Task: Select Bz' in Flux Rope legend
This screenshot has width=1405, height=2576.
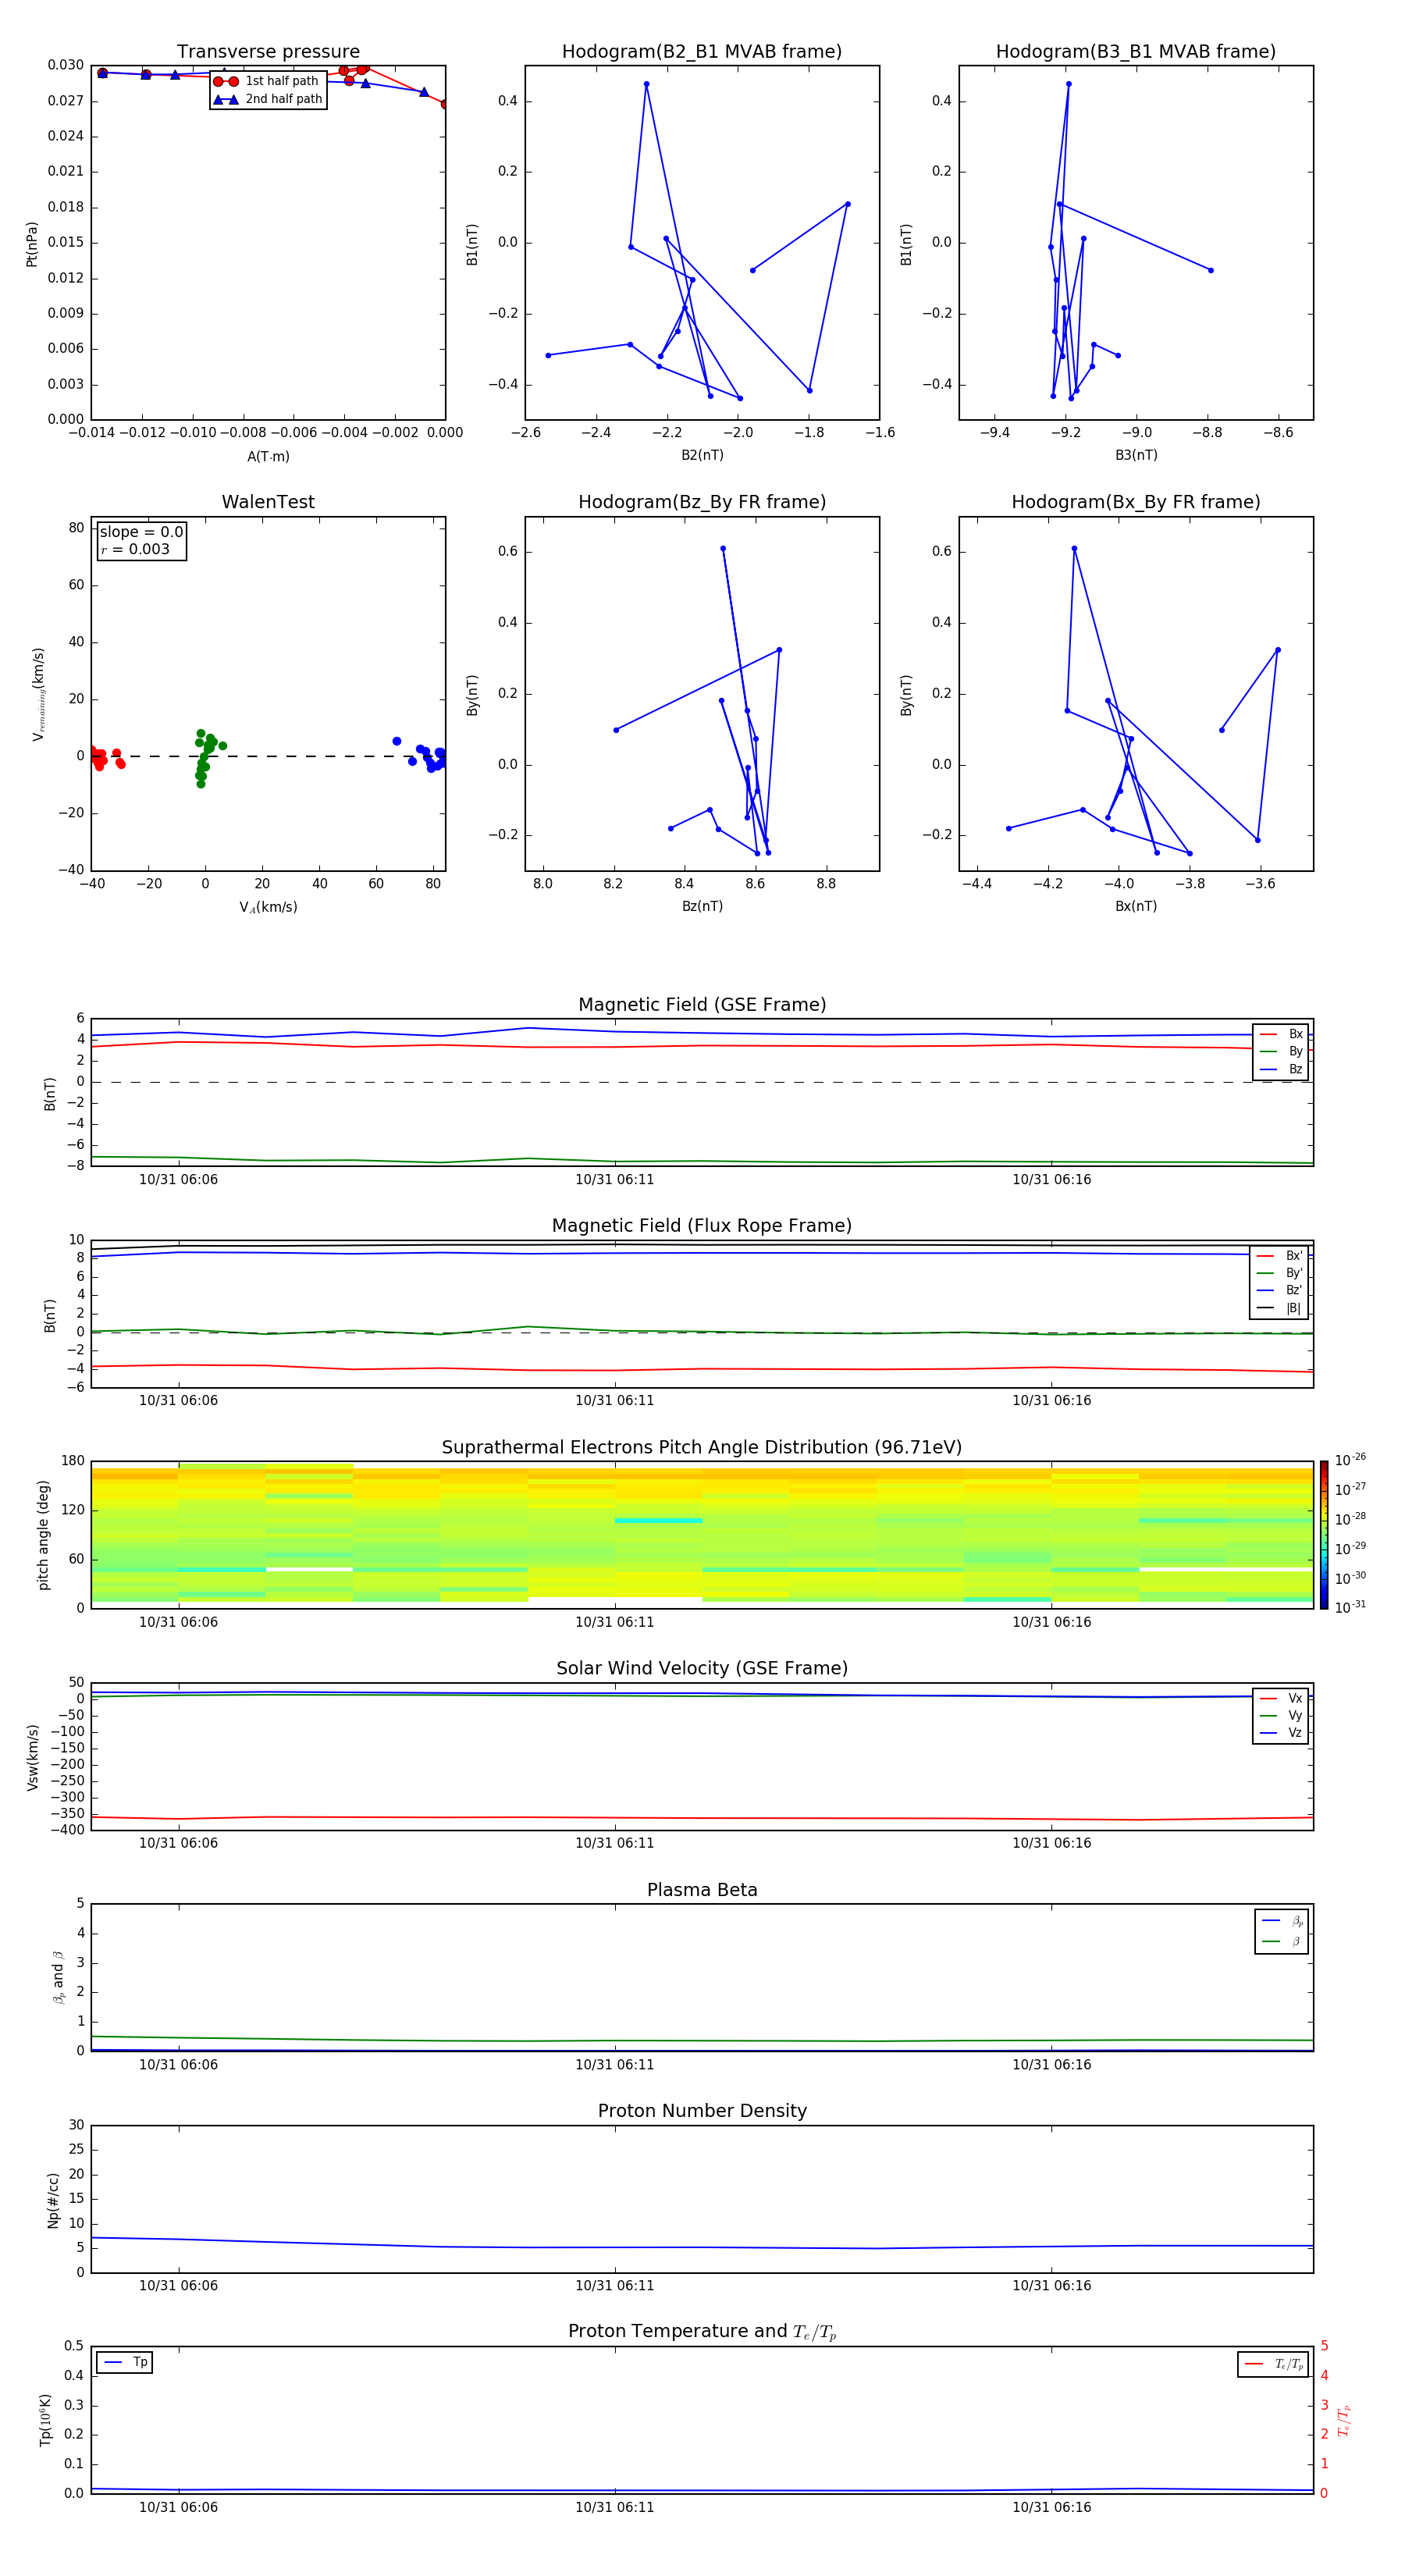Action: pyautogui.click(x=1280, y=1290)
